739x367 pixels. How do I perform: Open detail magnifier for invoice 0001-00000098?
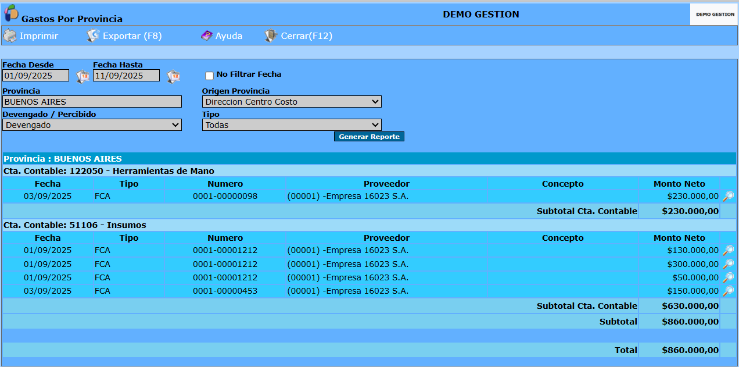728,196
